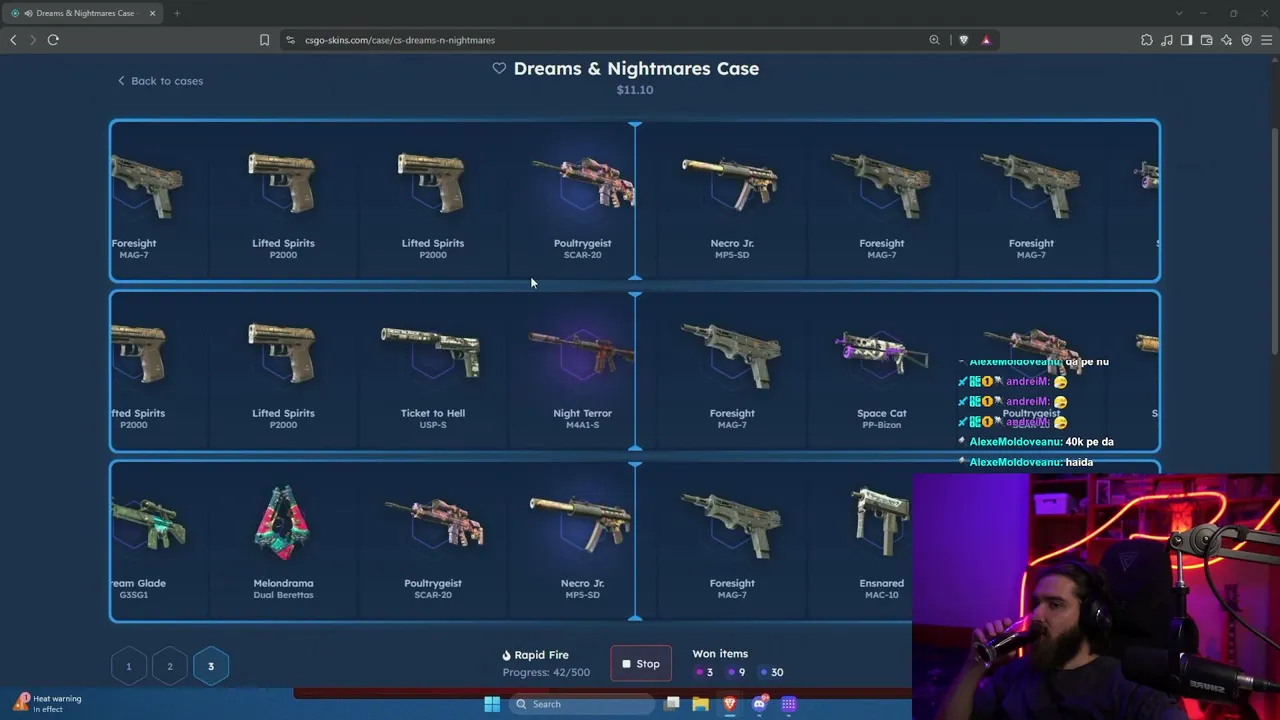The height and width of the screenshot is (720, 1280).
Task: Click the Progress: 42/500 text
Action: [x=546, y=672]
